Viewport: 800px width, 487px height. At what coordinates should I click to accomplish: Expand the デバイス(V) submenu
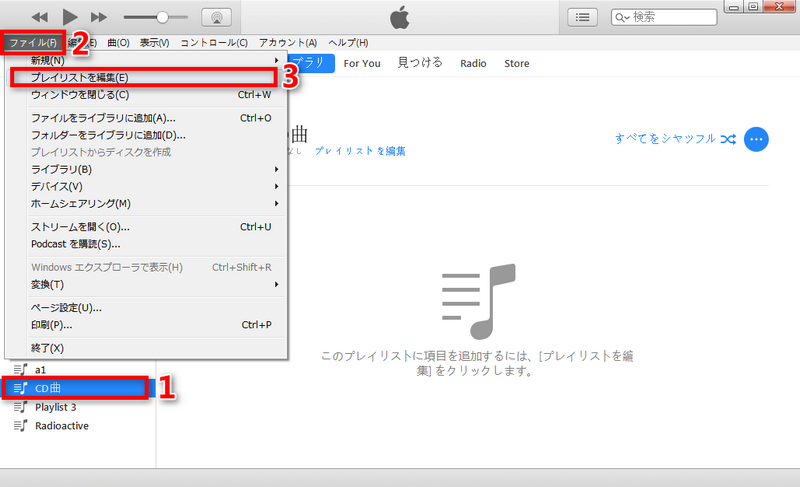[x=146, y=187]
